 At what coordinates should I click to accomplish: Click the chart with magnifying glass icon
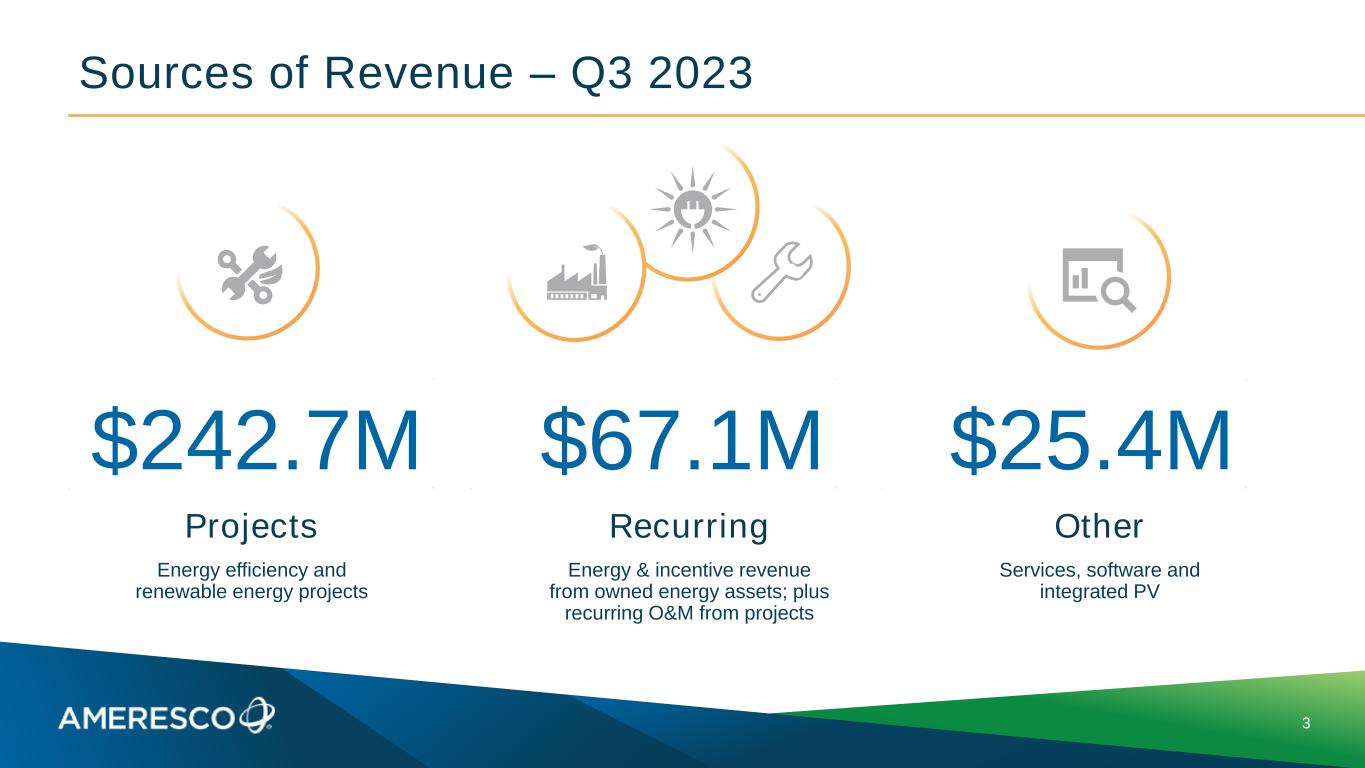(x=1097, y=278)
